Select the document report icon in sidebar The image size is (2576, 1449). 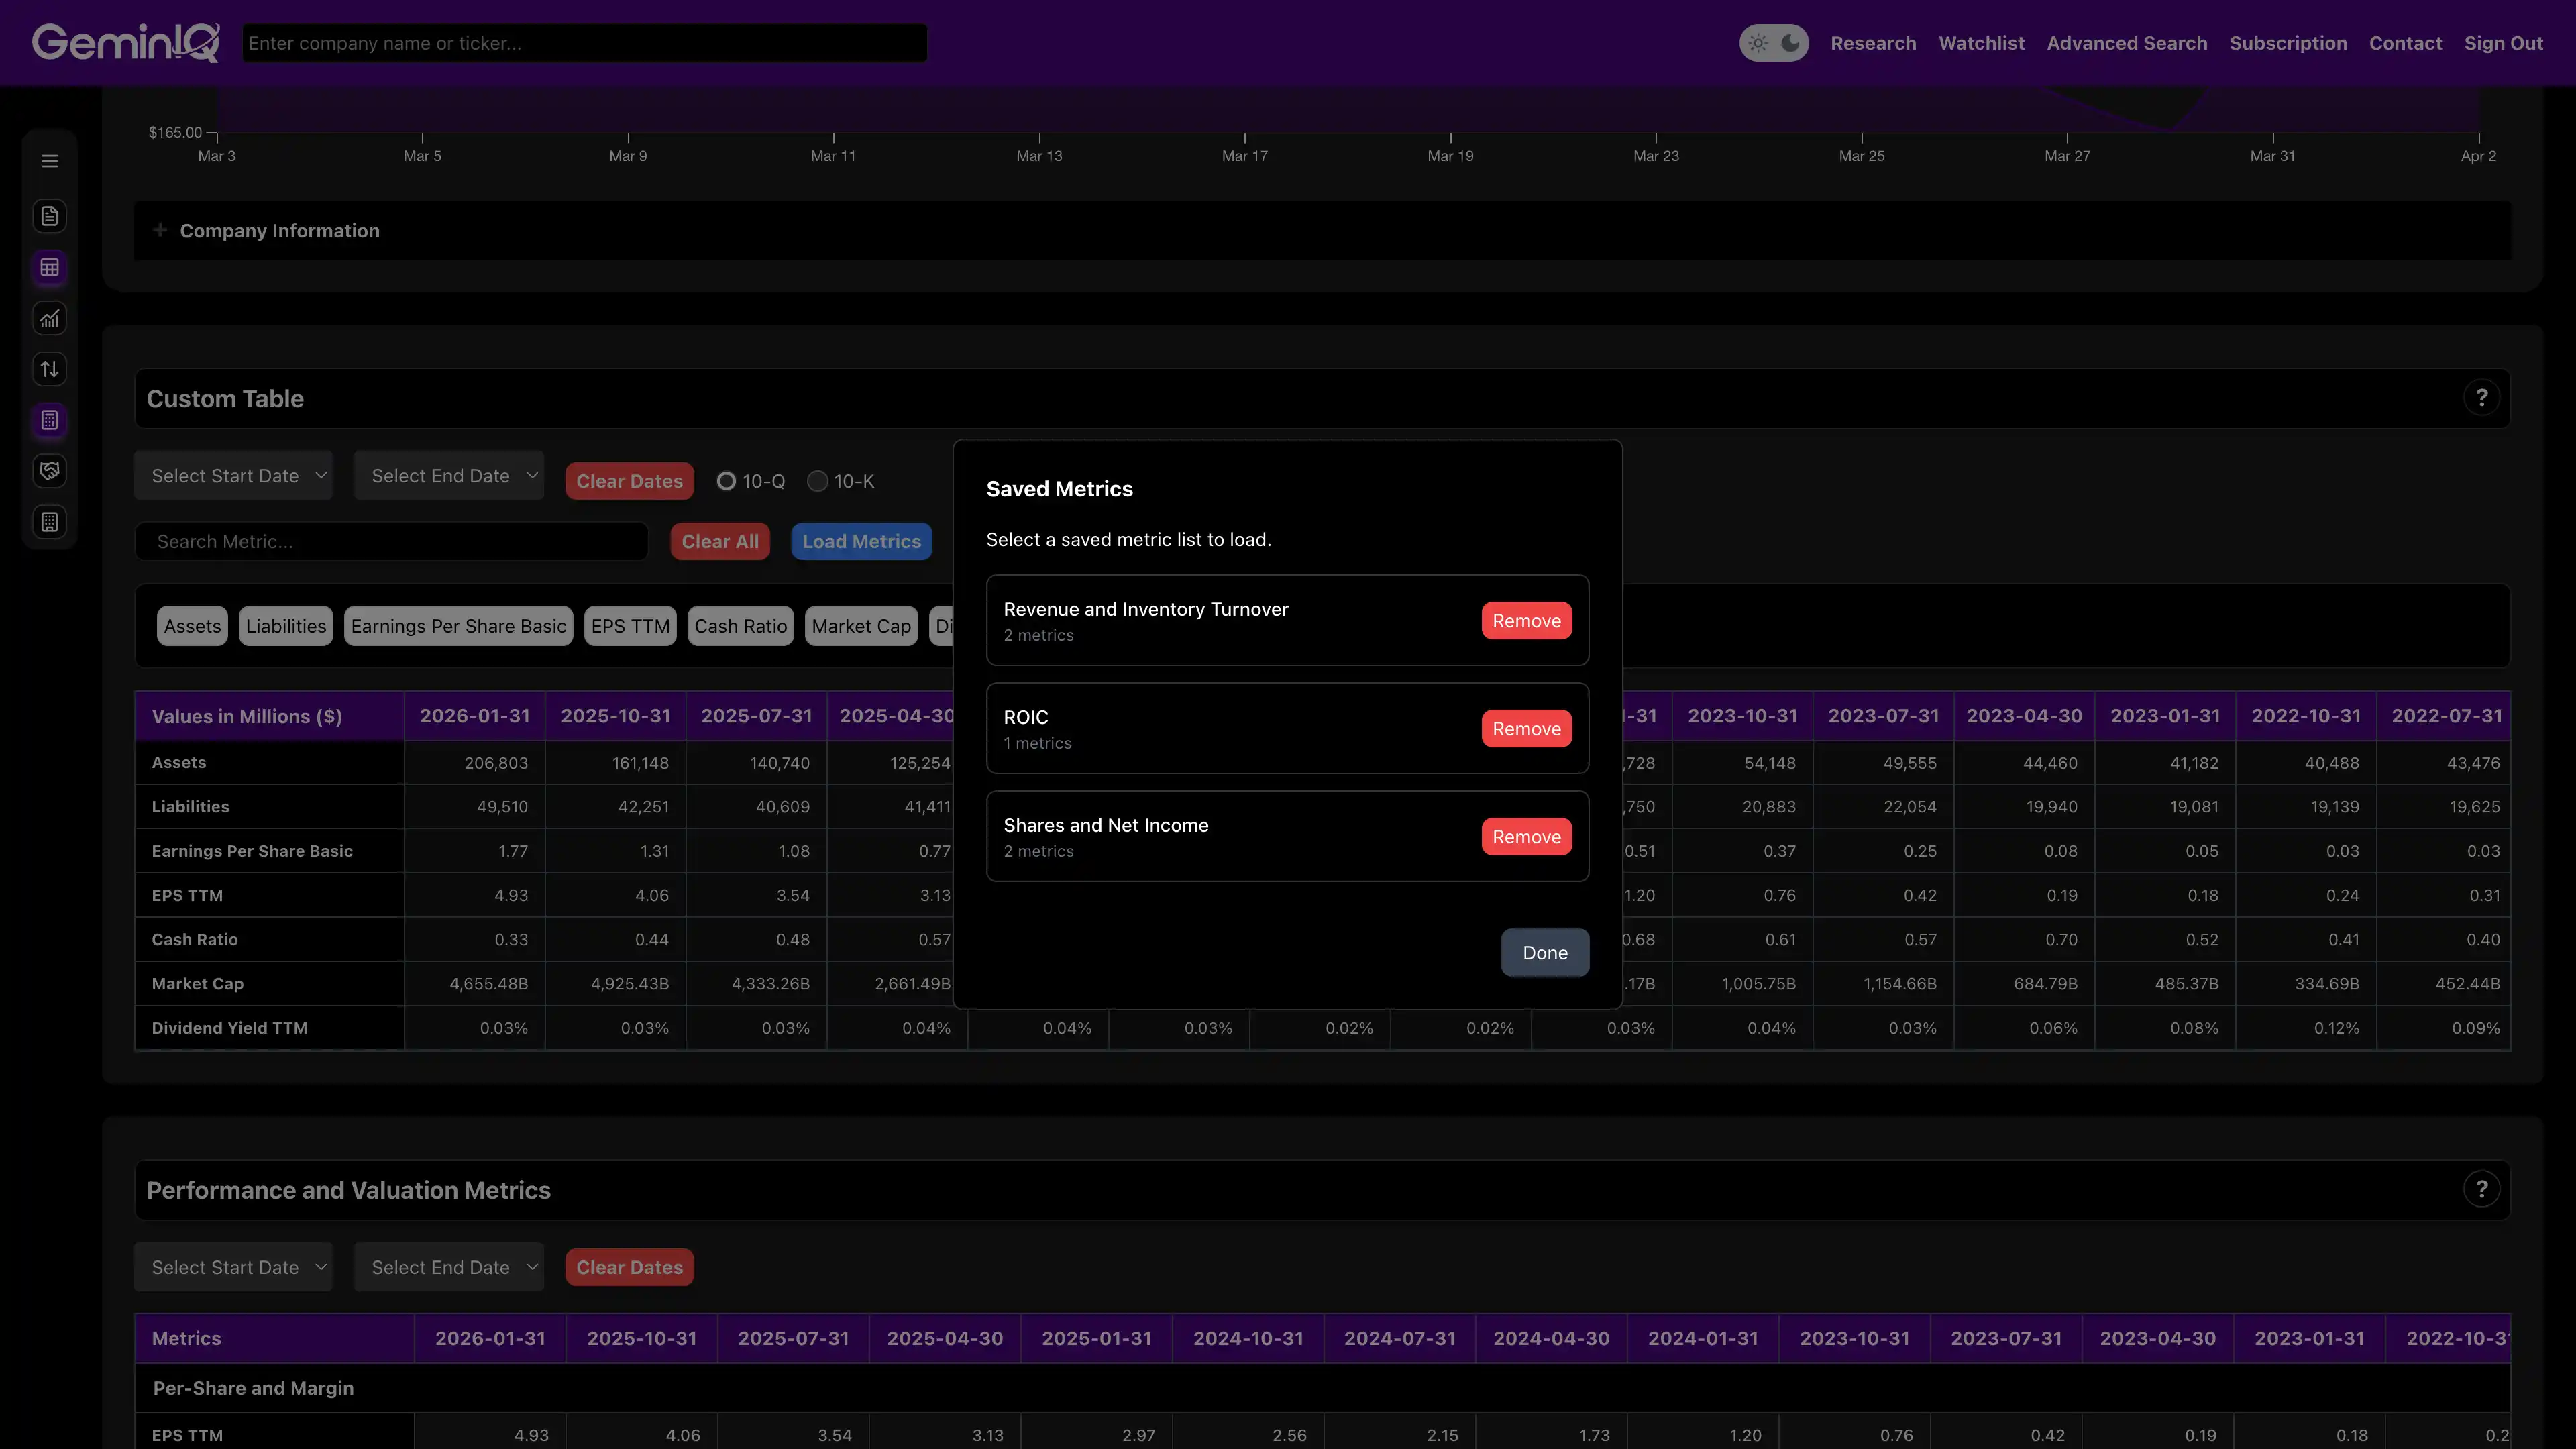tap(49, 216)
